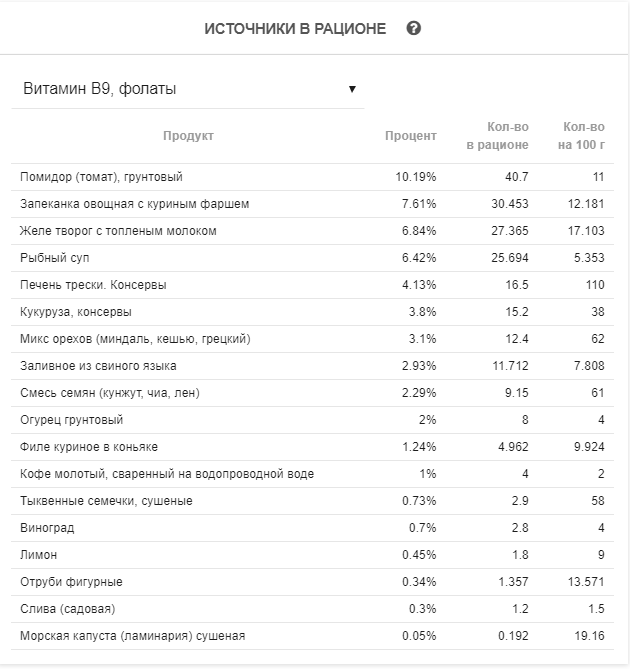The image size is (630, 669).
Task: Select Морская капуста (ламинария) сушеная
Action: [x=132, y=636]
